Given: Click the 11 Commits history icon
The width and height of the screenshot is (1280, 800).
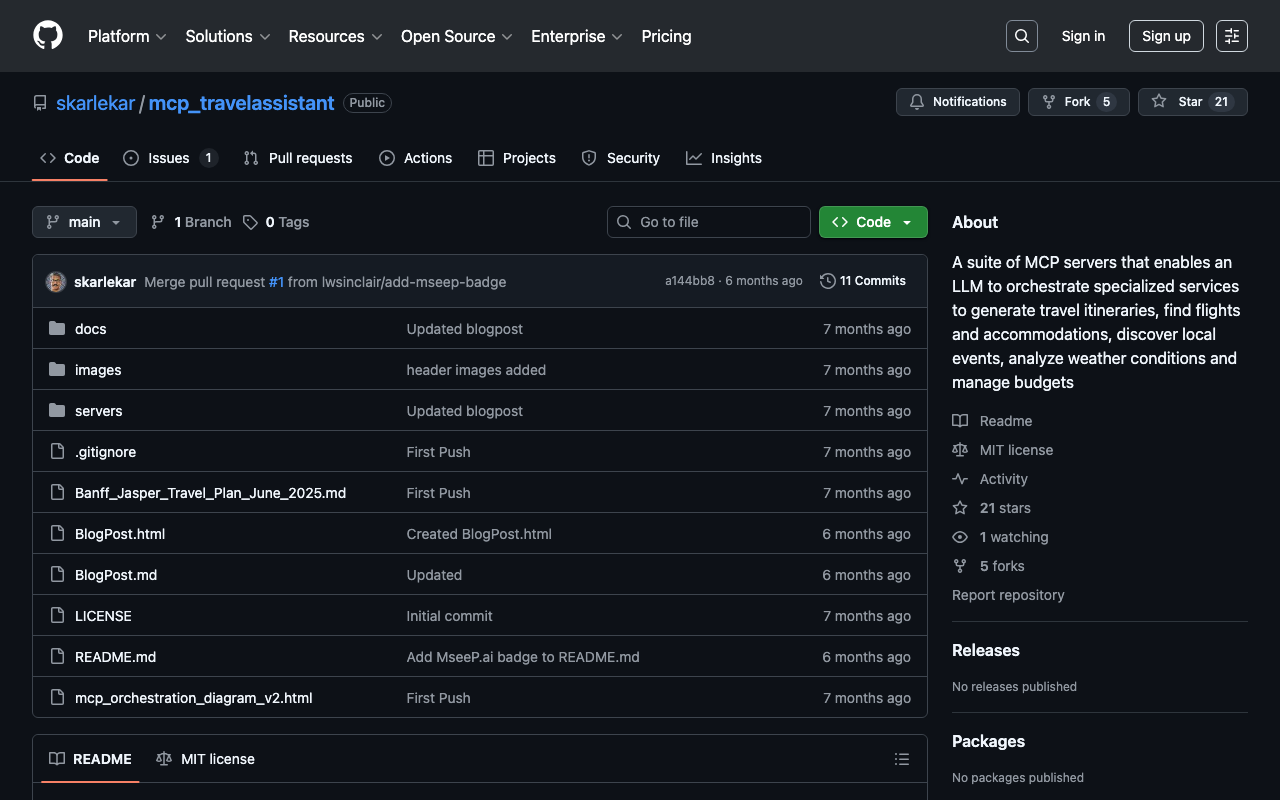Looking at the screenshot, I should 827,281.
